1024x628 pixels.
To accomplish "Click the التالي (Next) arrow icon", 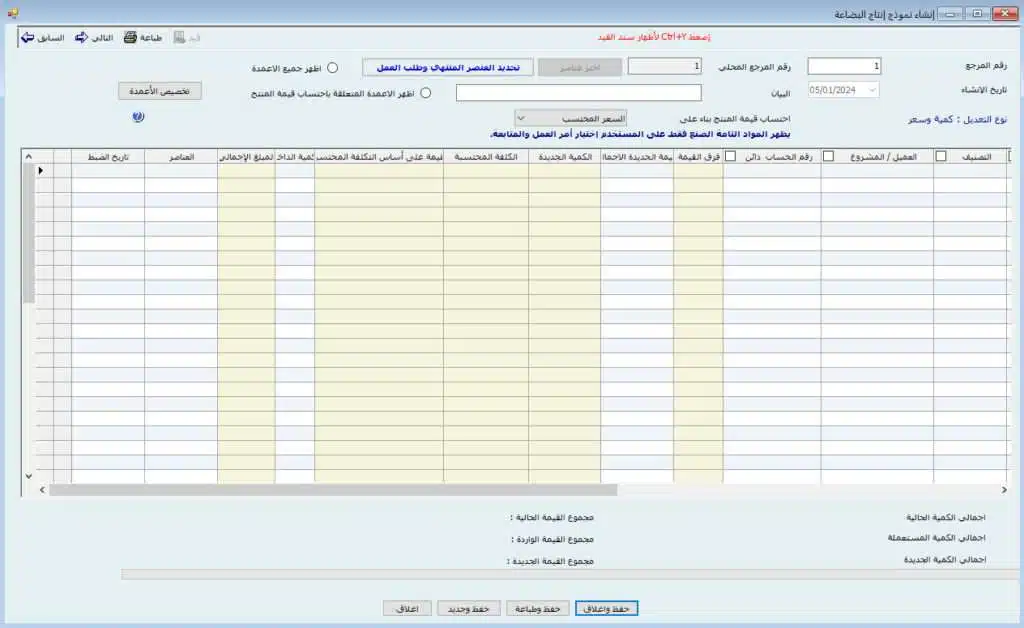I will (x=81, y=38).
